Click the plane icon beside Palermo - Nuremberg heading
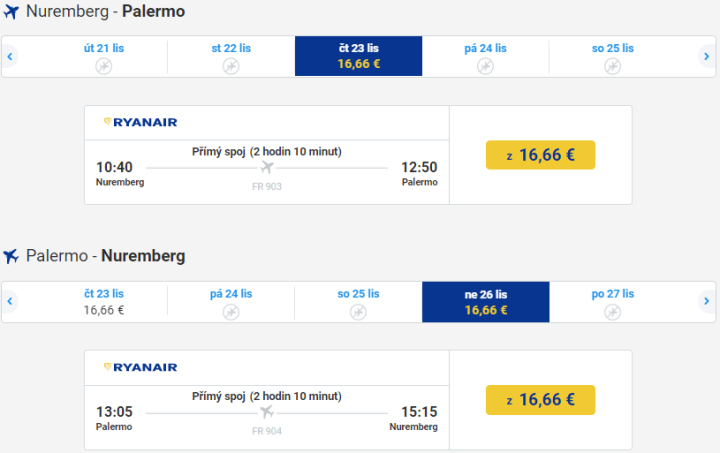 11,256
